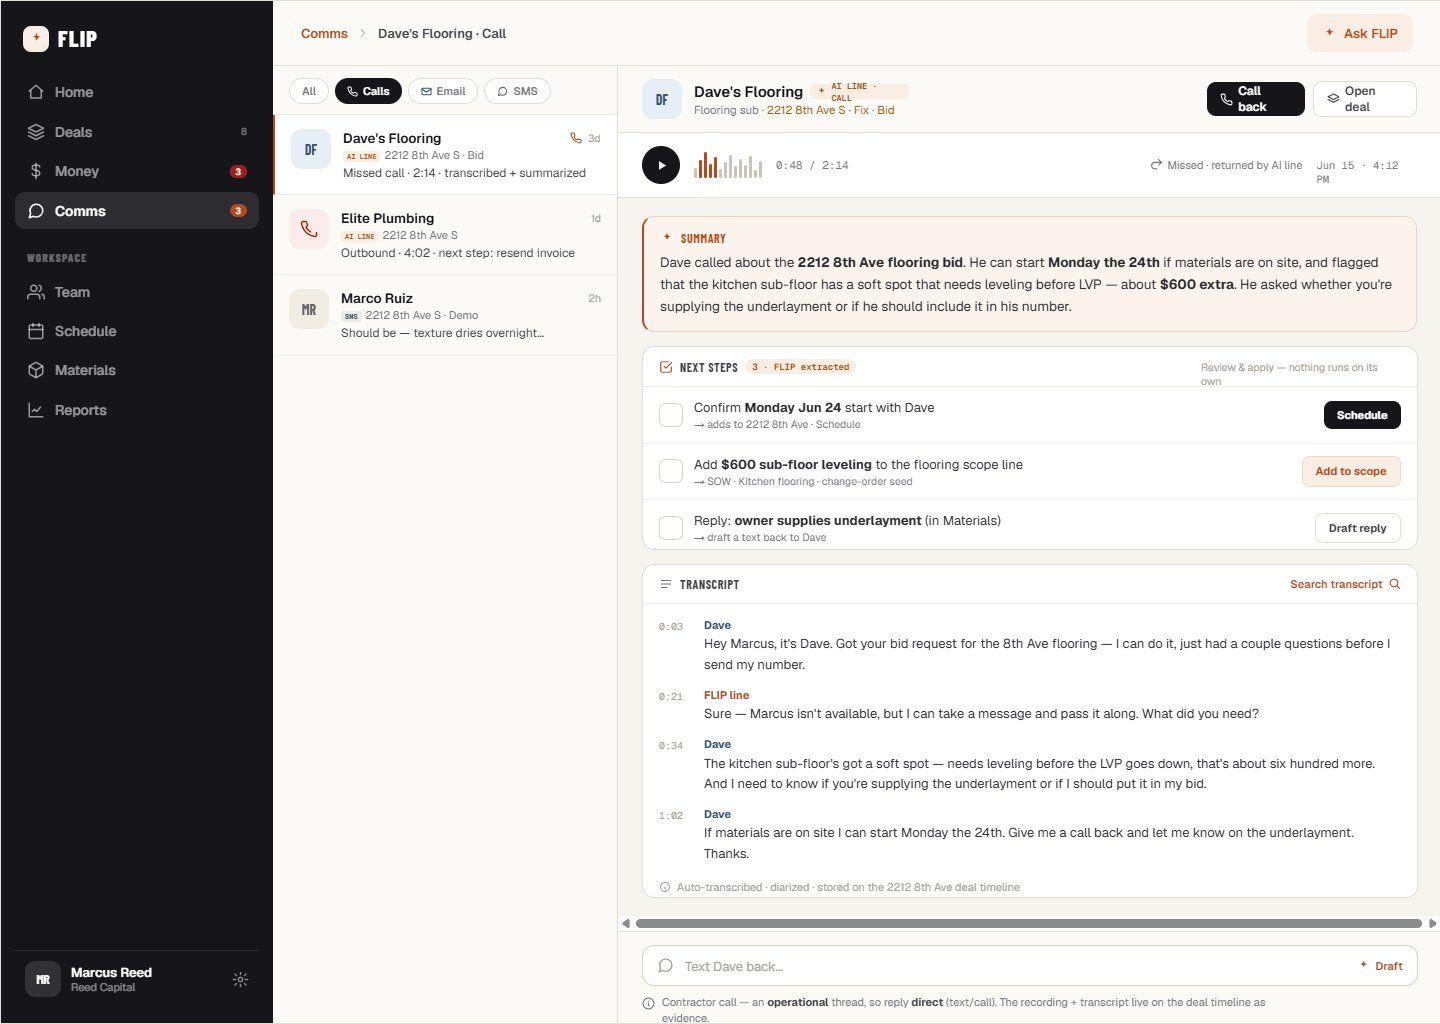This screenshot has height=1024, width=1440.
Task: Open the Dave's Flooring call thread
Action: click(445, 155)
